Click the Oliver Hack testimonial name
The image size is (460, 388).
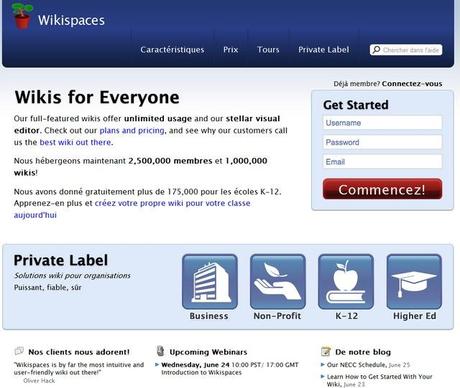click(39, 380)
